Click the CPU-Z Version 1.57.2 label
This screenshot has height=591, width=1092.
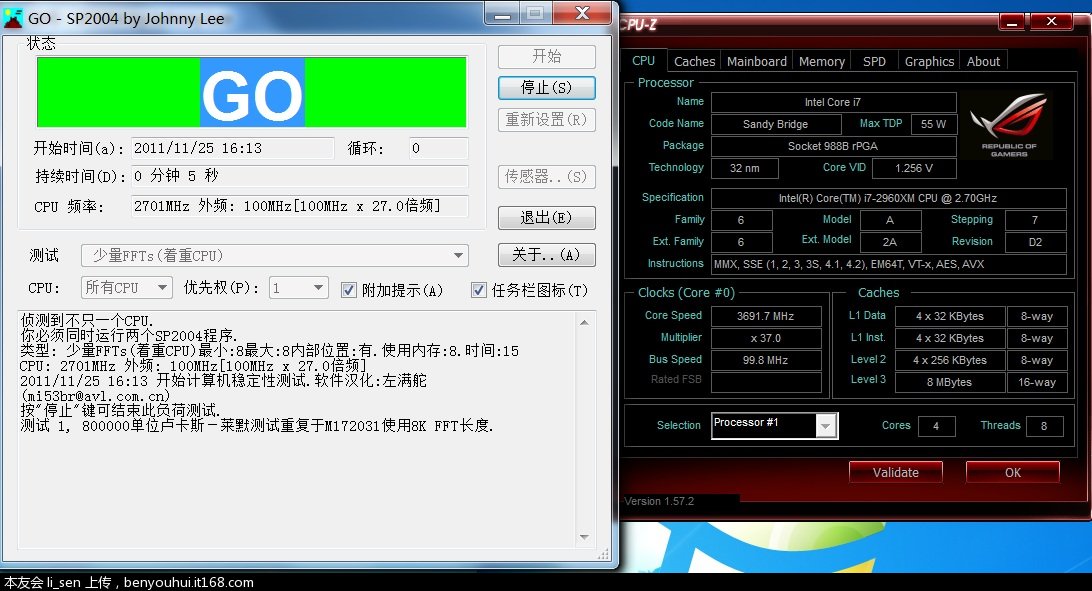[659, 501]
